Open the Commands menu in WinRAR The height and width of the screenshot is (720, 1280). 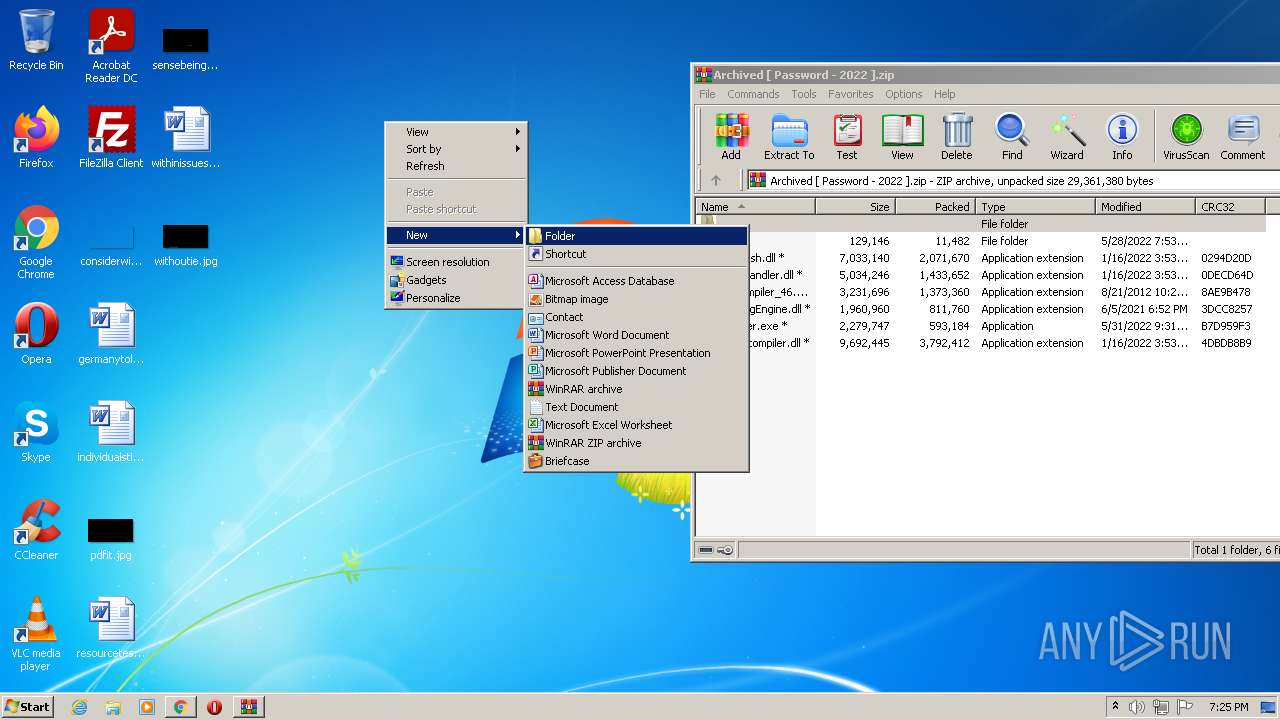click(x=753, y=94)
